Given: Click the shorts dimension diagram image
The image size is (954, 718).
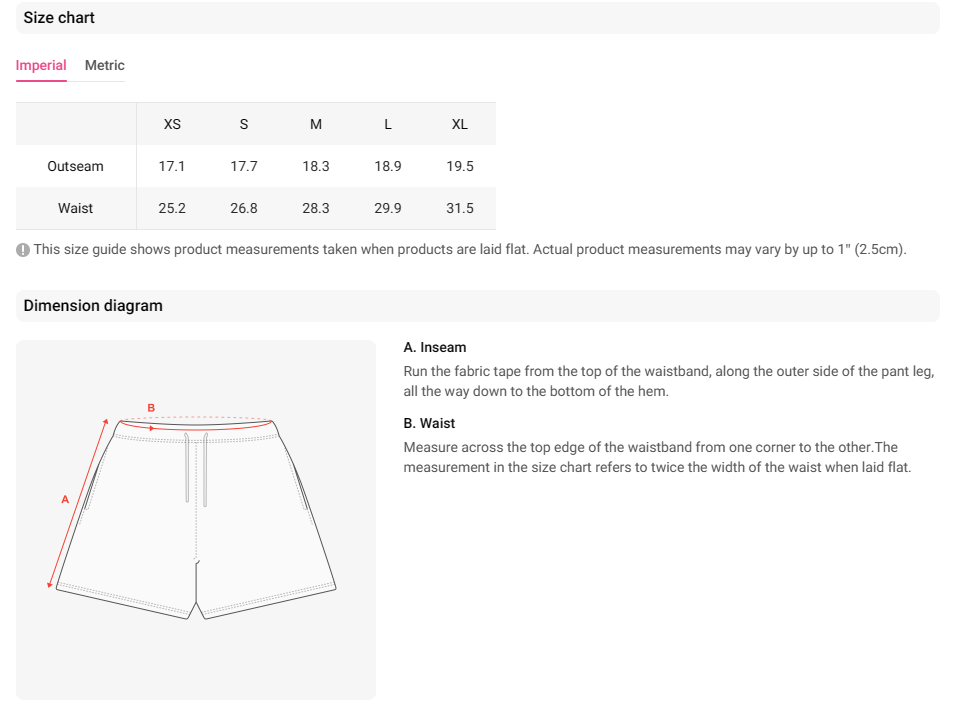Looking at the screenshot, I should 196,520.
